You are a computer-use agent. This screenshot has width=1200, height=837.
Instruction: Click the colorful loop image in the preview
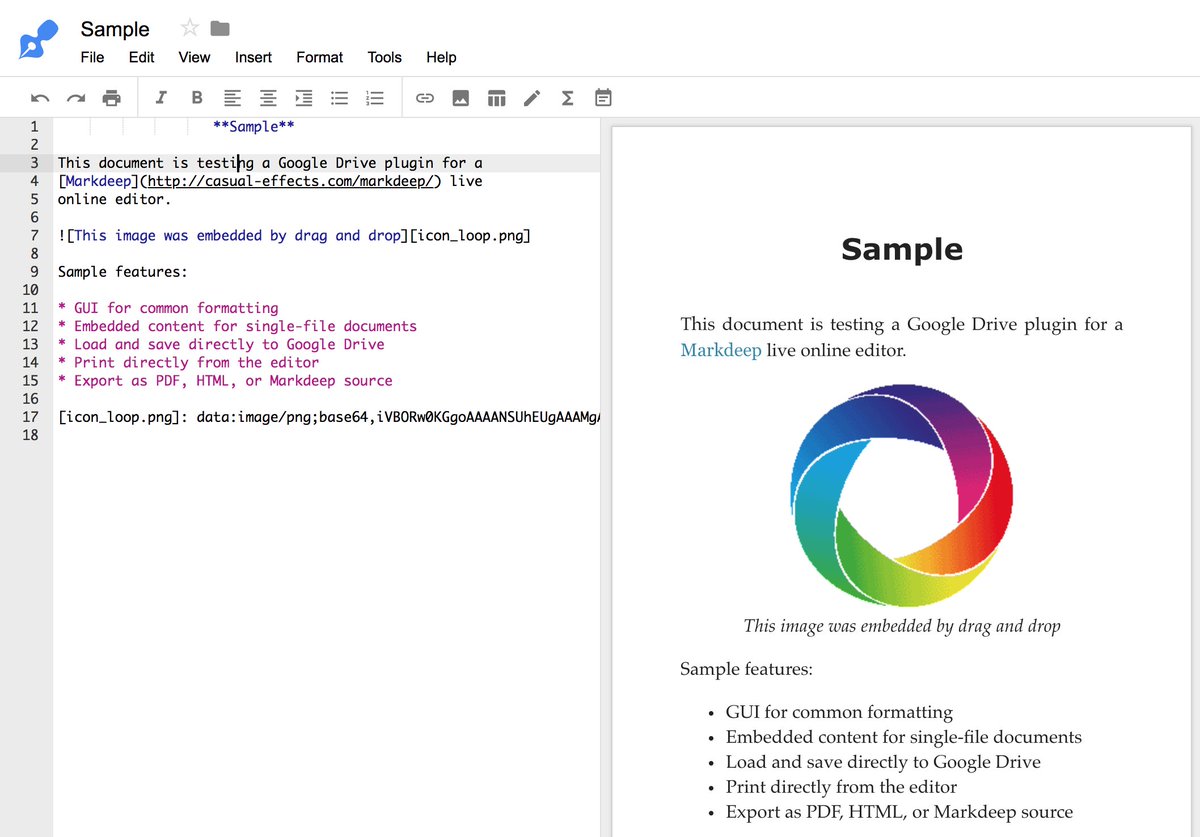[x=901, y=495]
